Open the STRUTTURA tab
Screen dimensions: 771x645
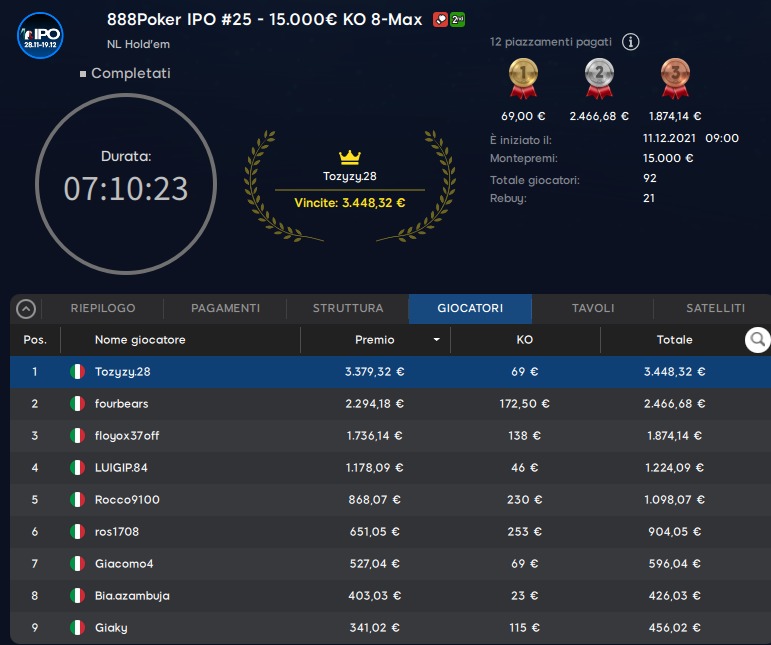click(348, 308)
